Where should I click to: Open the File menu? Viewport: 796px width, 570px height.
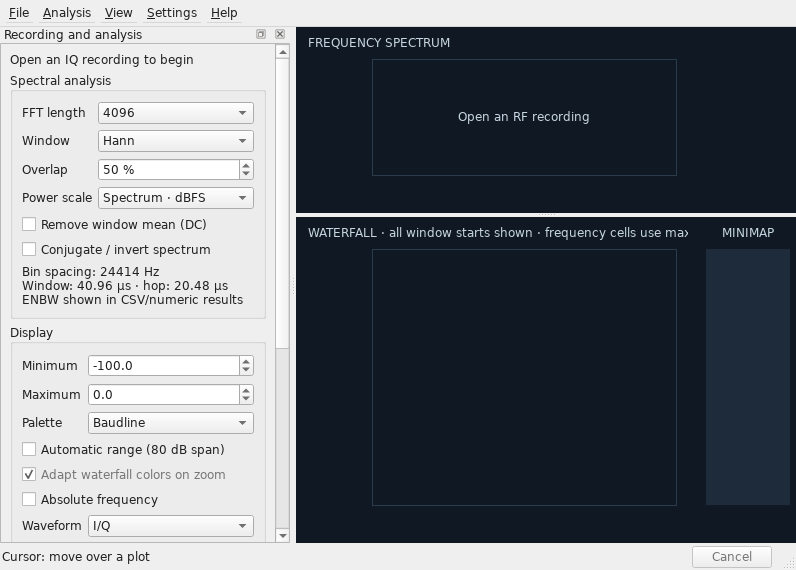click(x=19, y=13)
